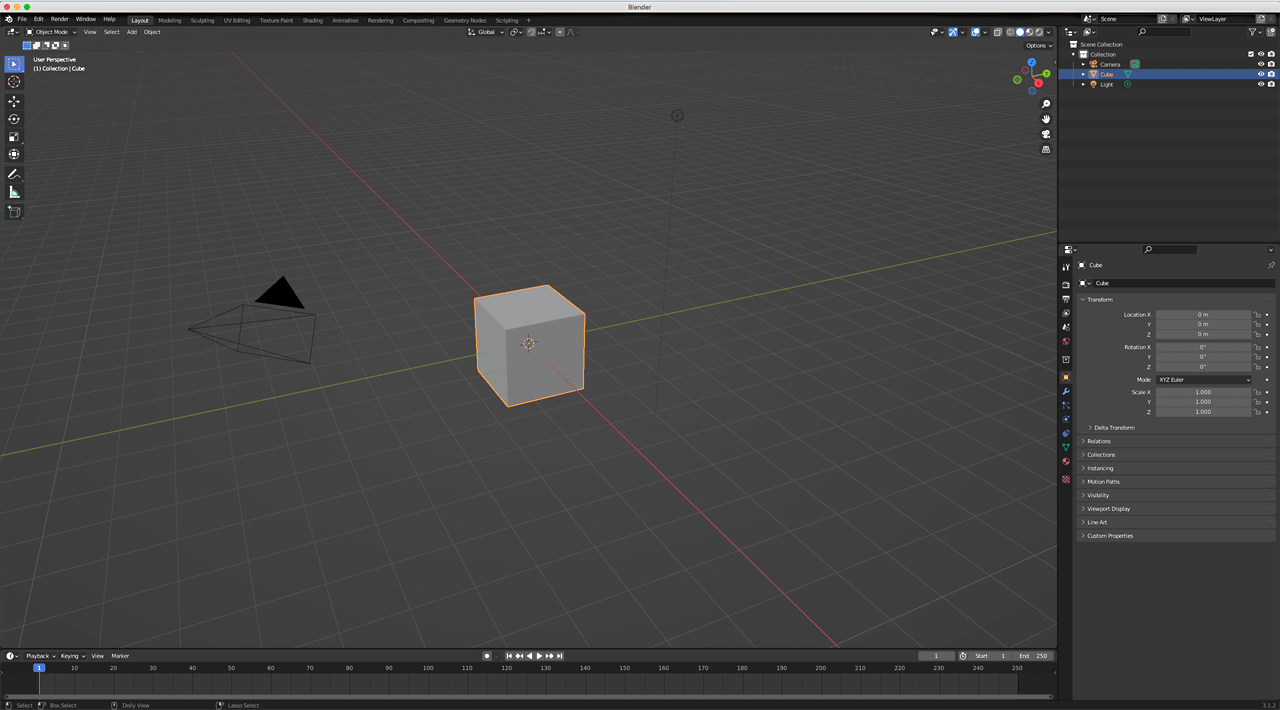Disable the Camera's viewport visibility eye icon
1280x710 pixels.
(1261, 64)
